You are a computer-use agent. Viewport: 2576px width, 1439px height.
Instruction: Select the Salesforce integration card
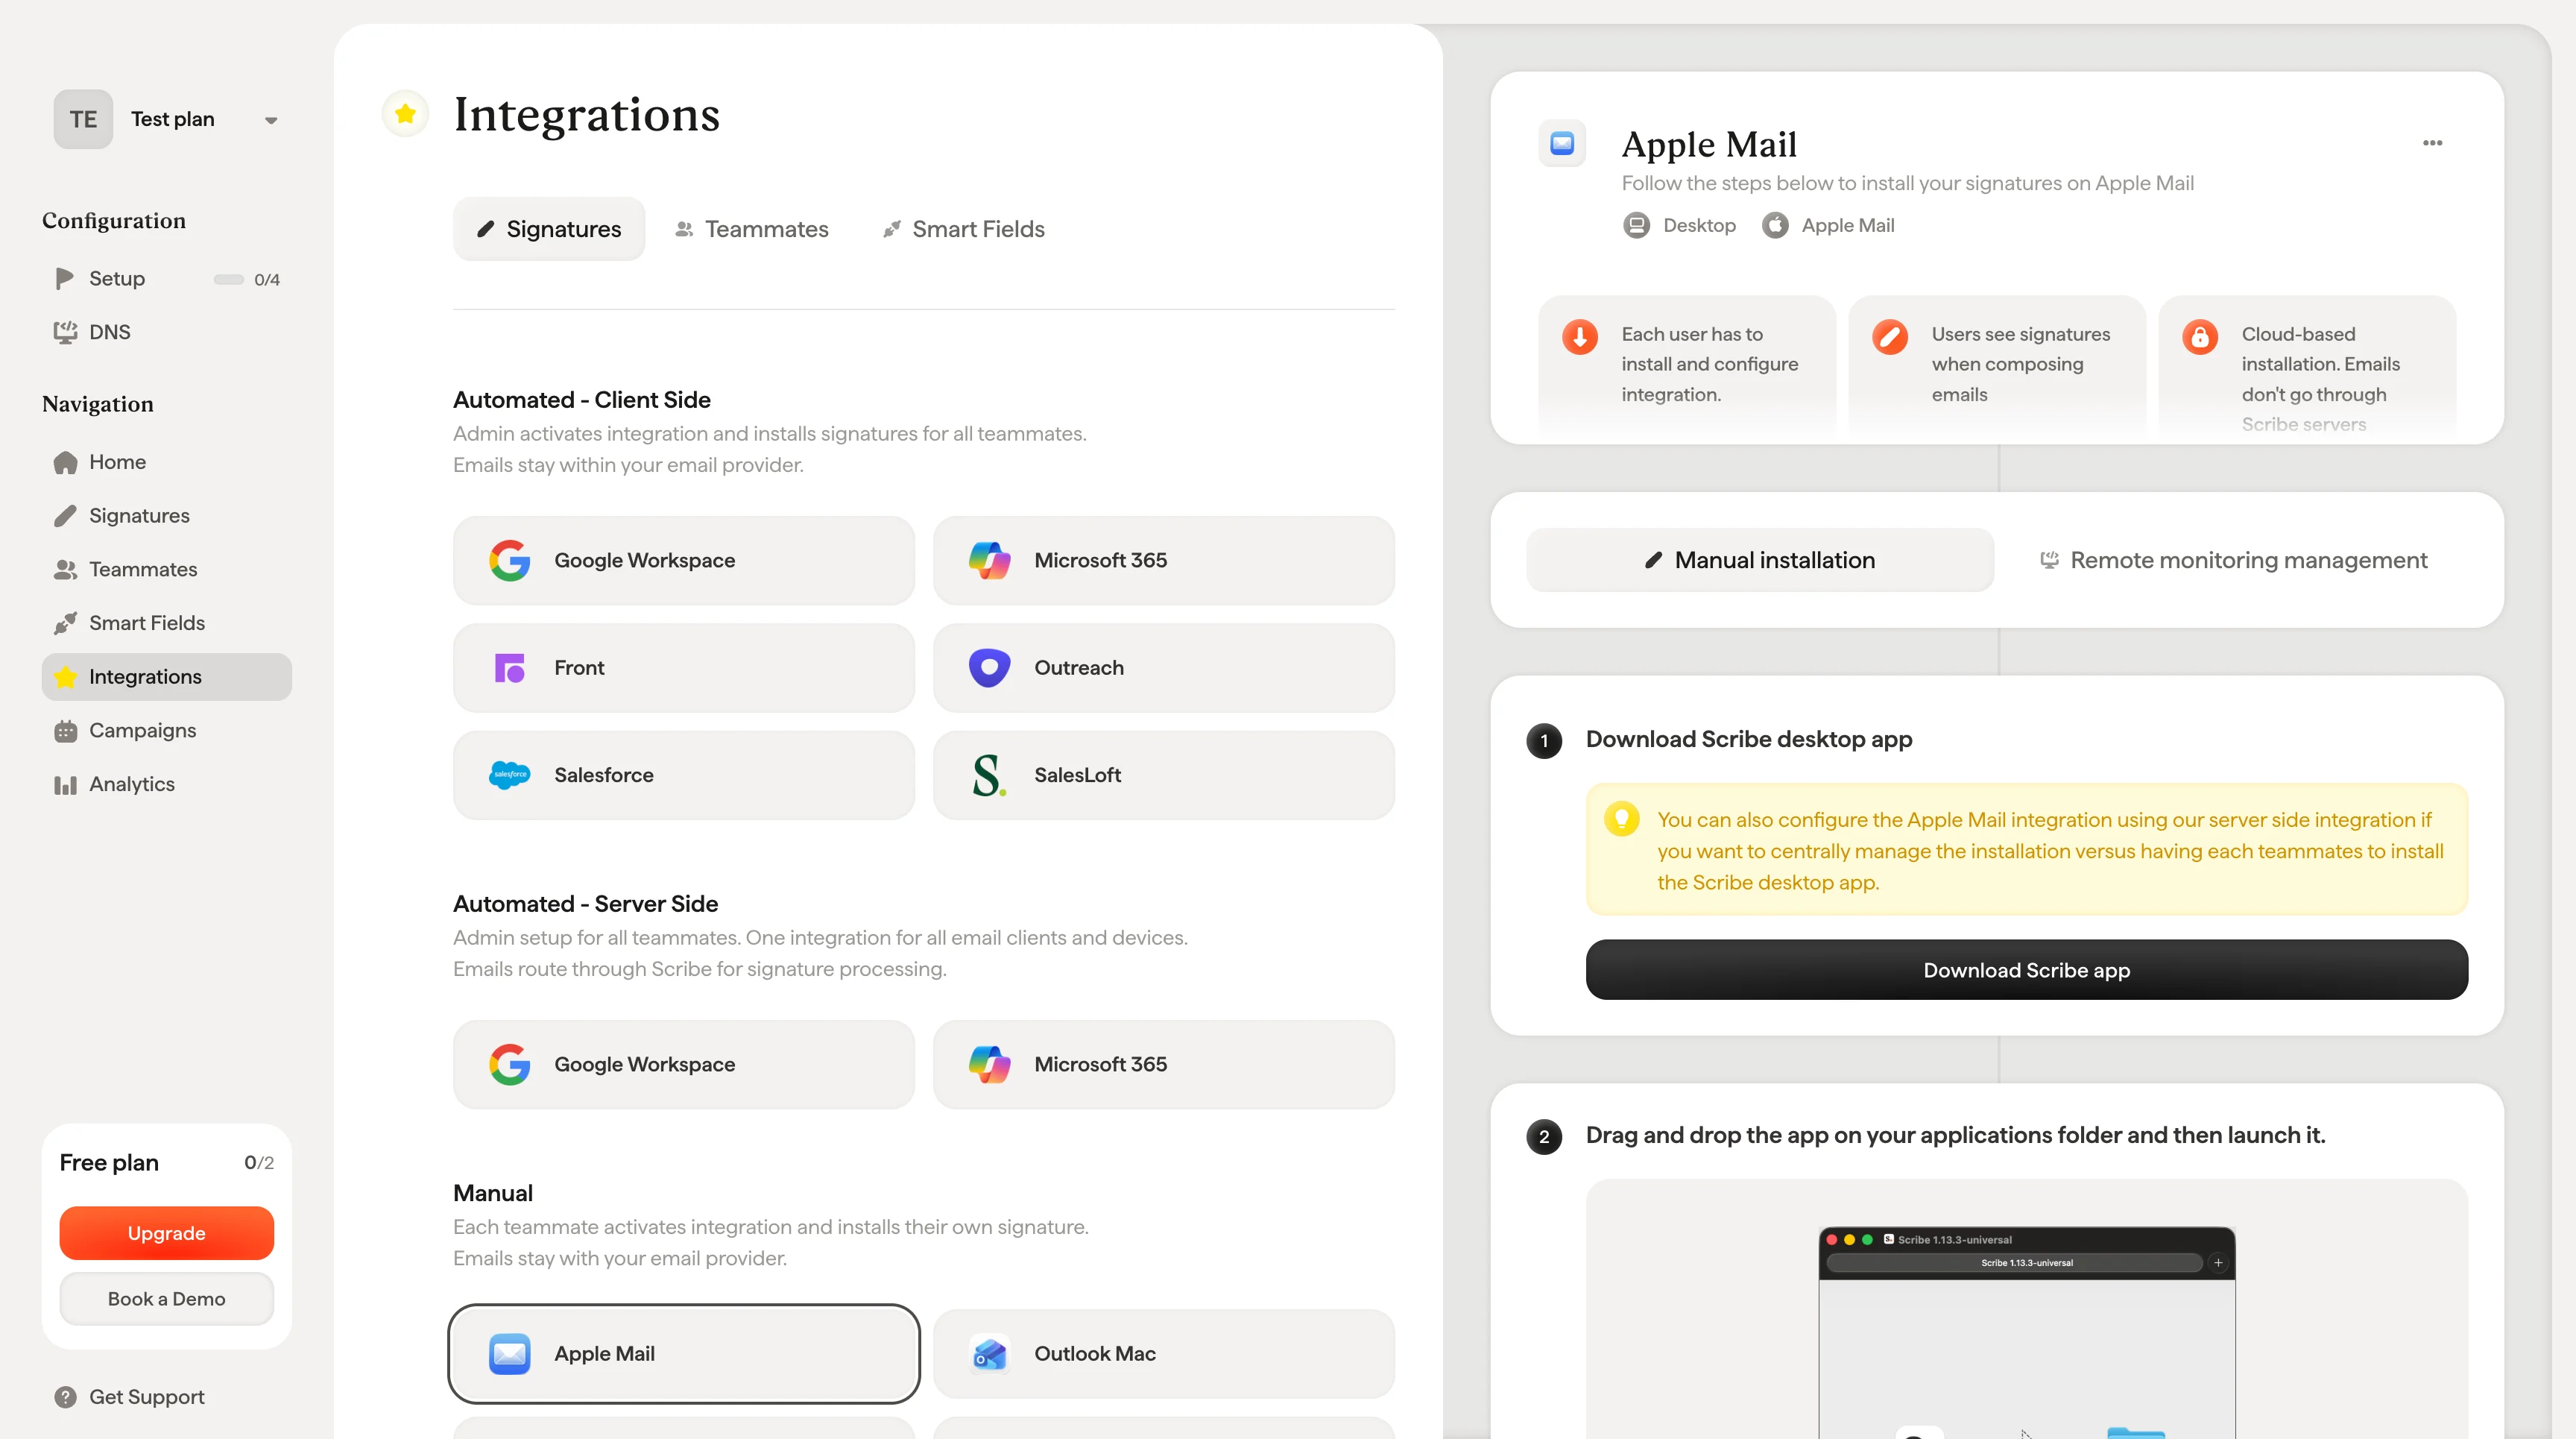pos(684,775)
